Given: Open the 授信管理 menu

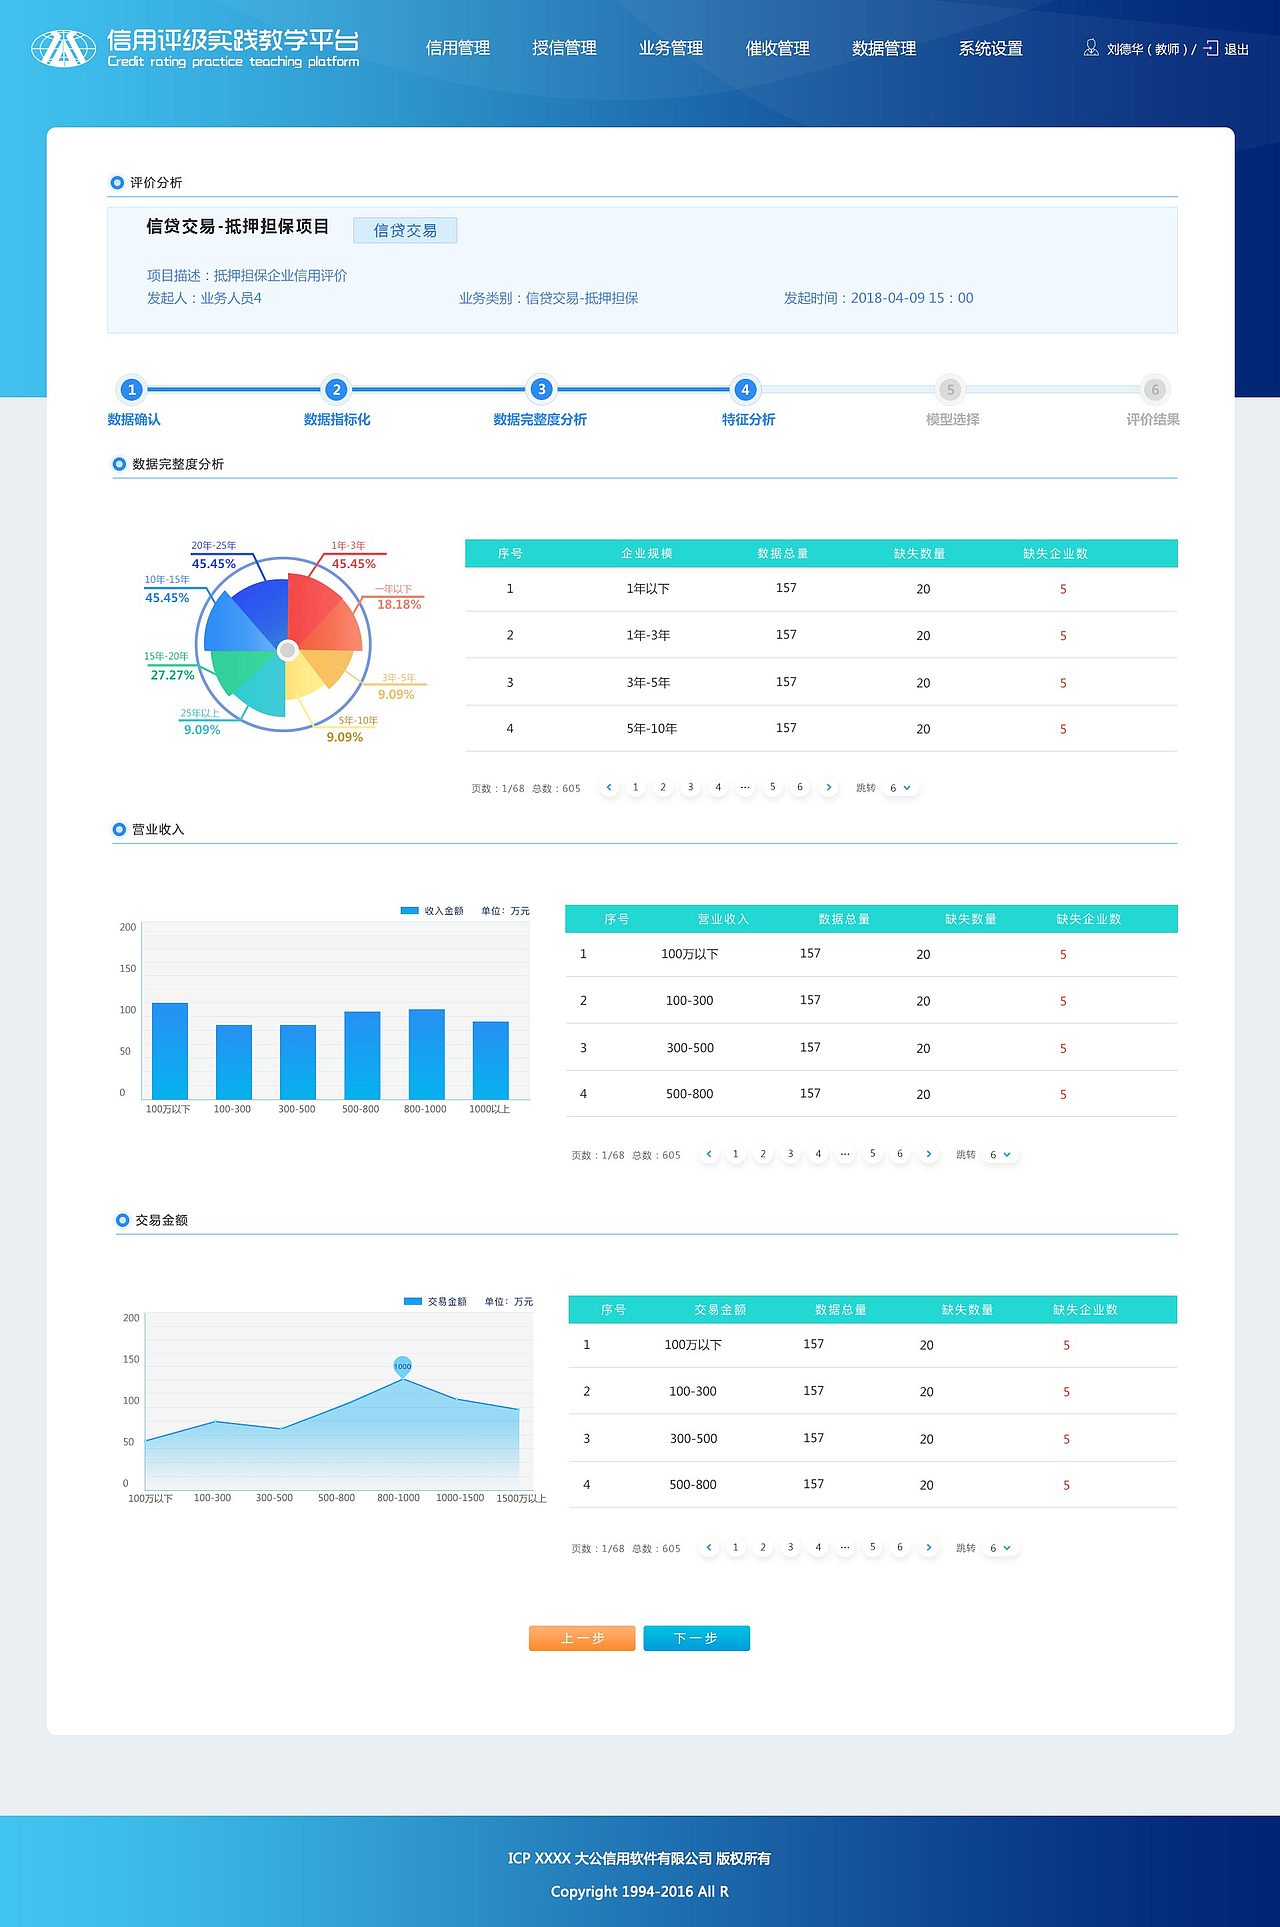Looking at the screenshot, I should (x=564, y=48).
